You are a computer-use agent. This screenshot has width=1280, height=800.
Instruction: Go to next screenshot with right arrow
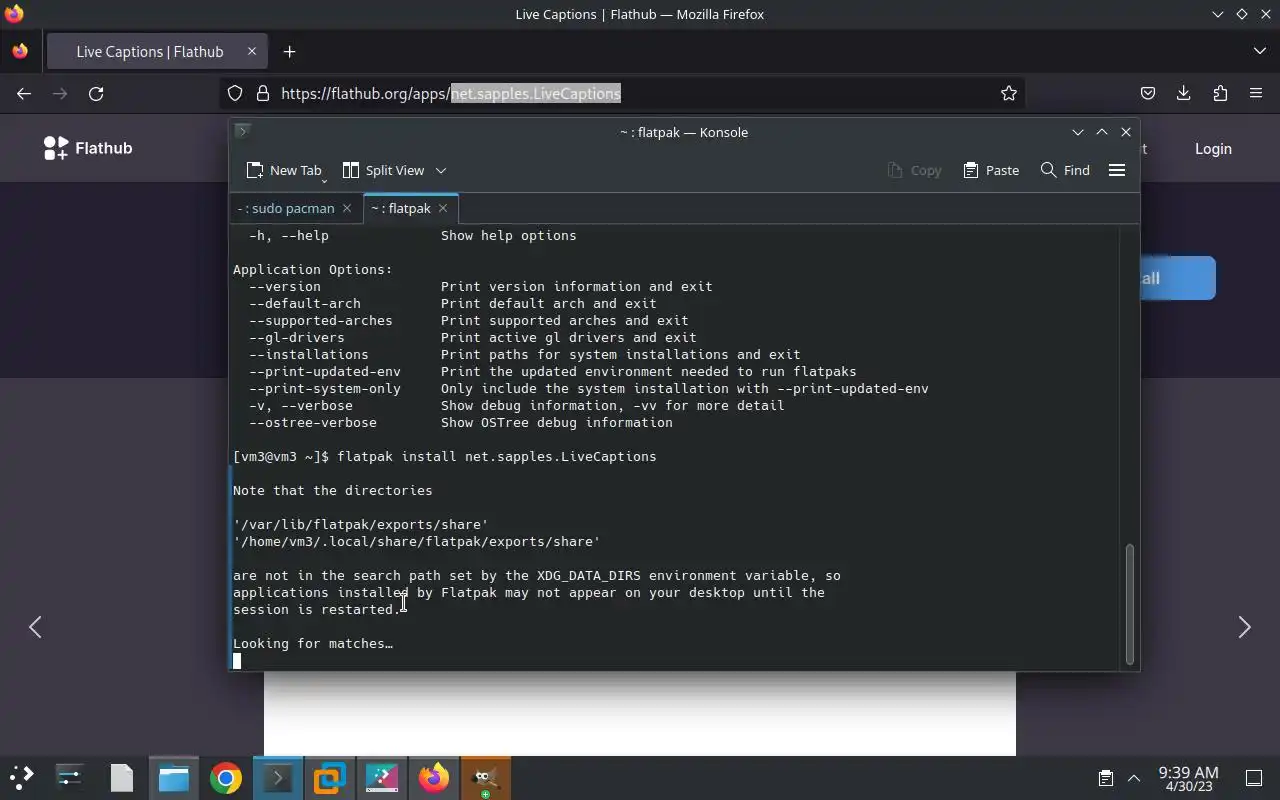pyautogui.click(x=1244, y=627)
